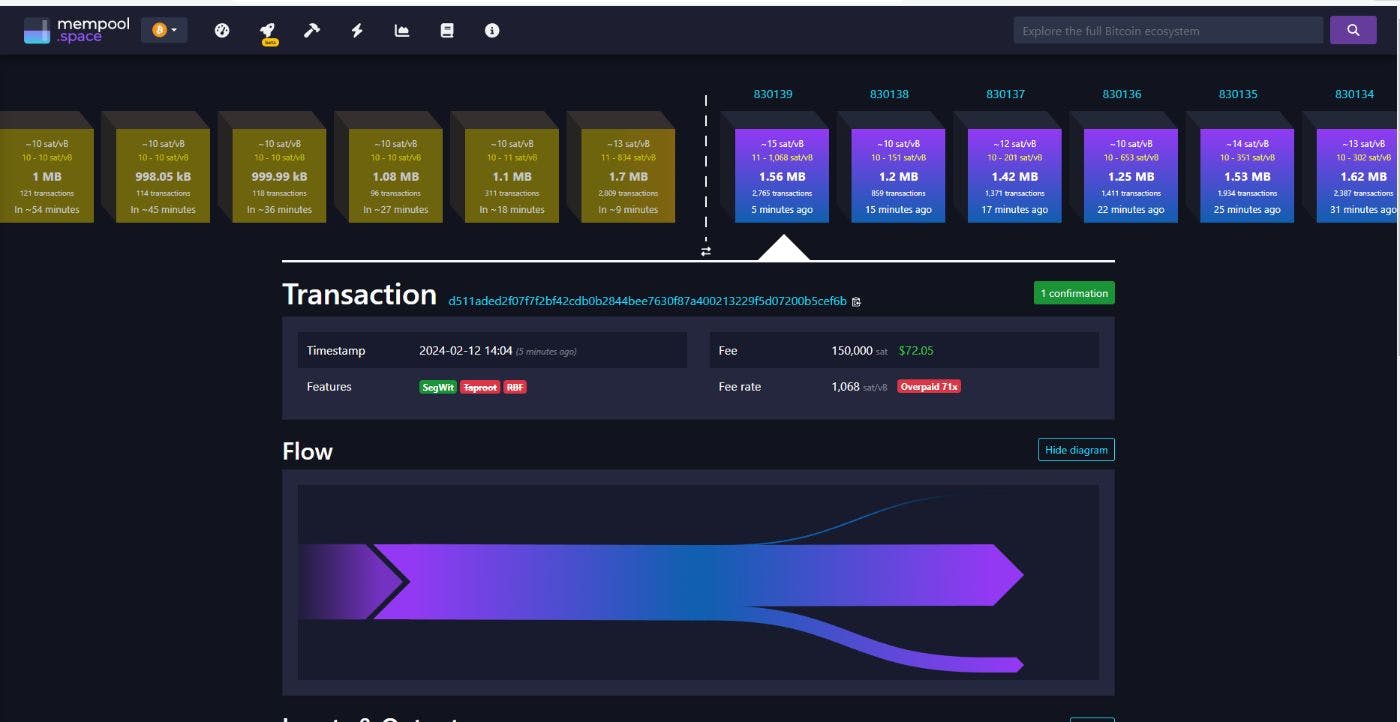Open the Accelerator rocket icon

269,31
